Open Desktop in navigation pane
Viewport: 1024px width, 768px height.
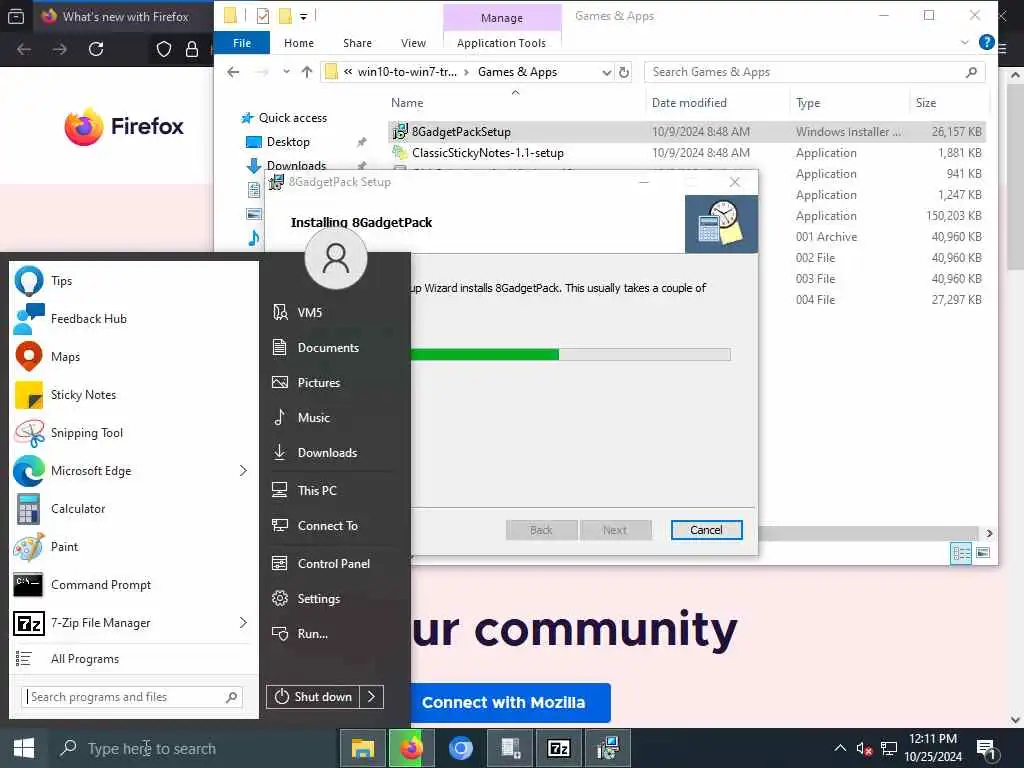coord(288,142)
